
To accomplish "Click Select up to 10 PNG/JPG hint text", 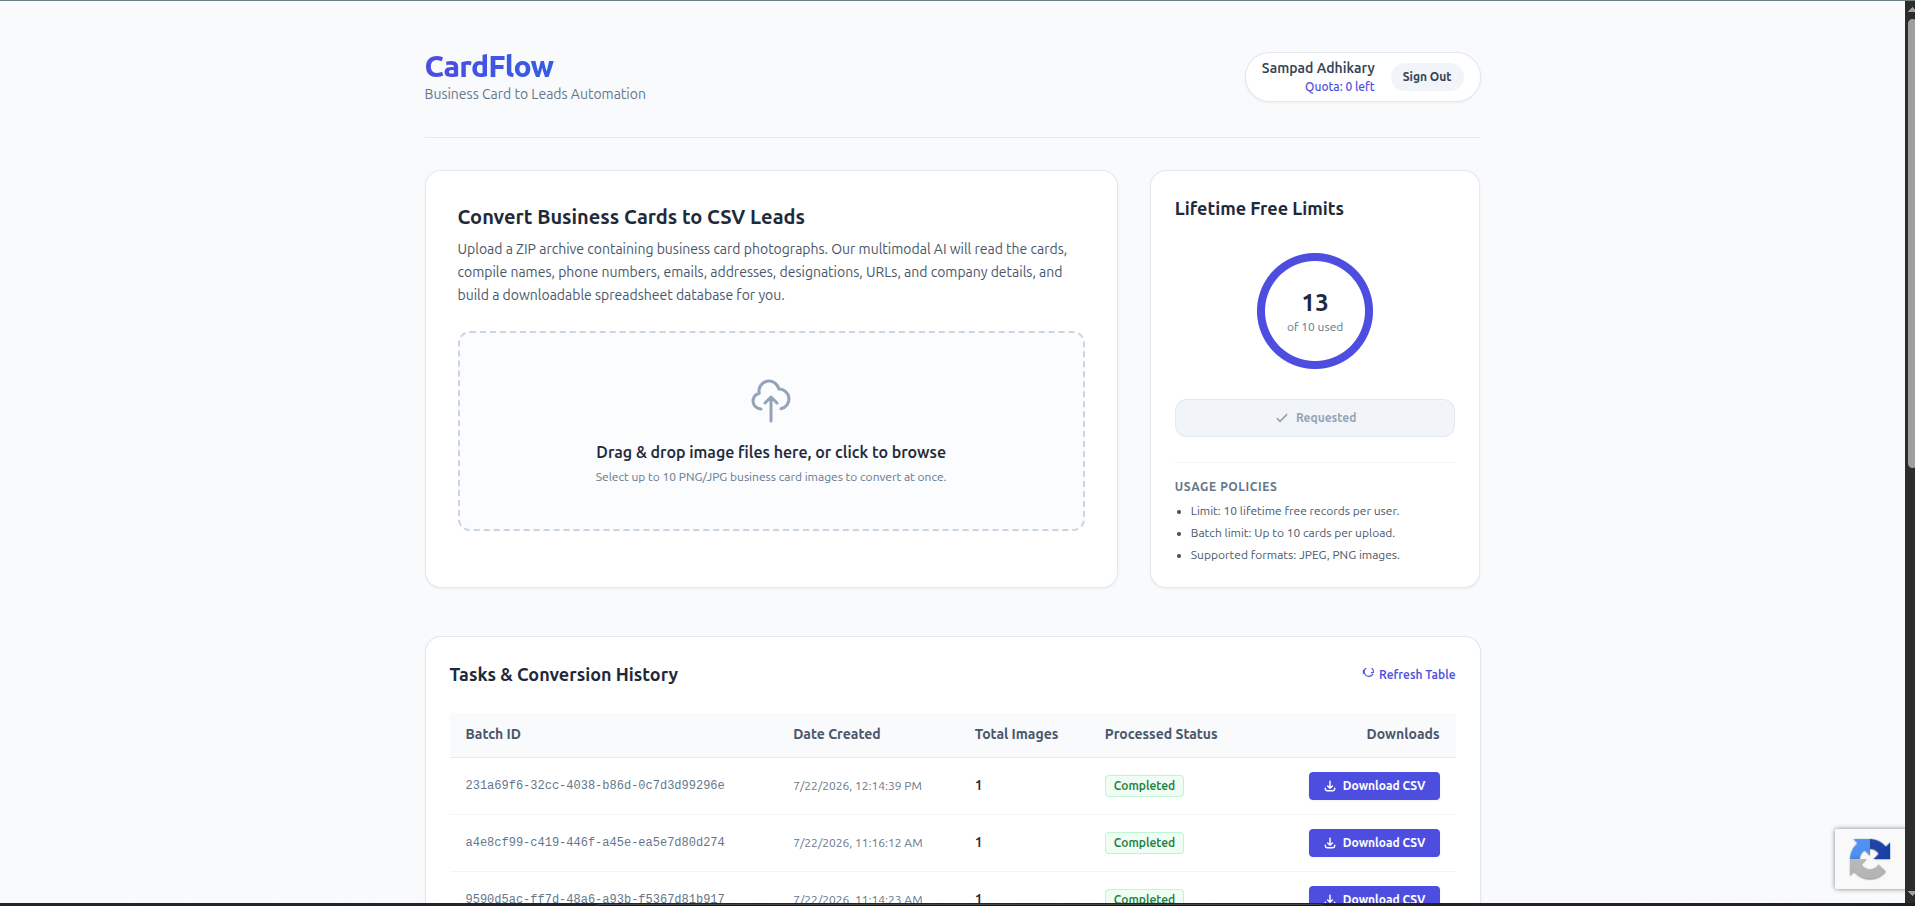I will tap(771, 477).
